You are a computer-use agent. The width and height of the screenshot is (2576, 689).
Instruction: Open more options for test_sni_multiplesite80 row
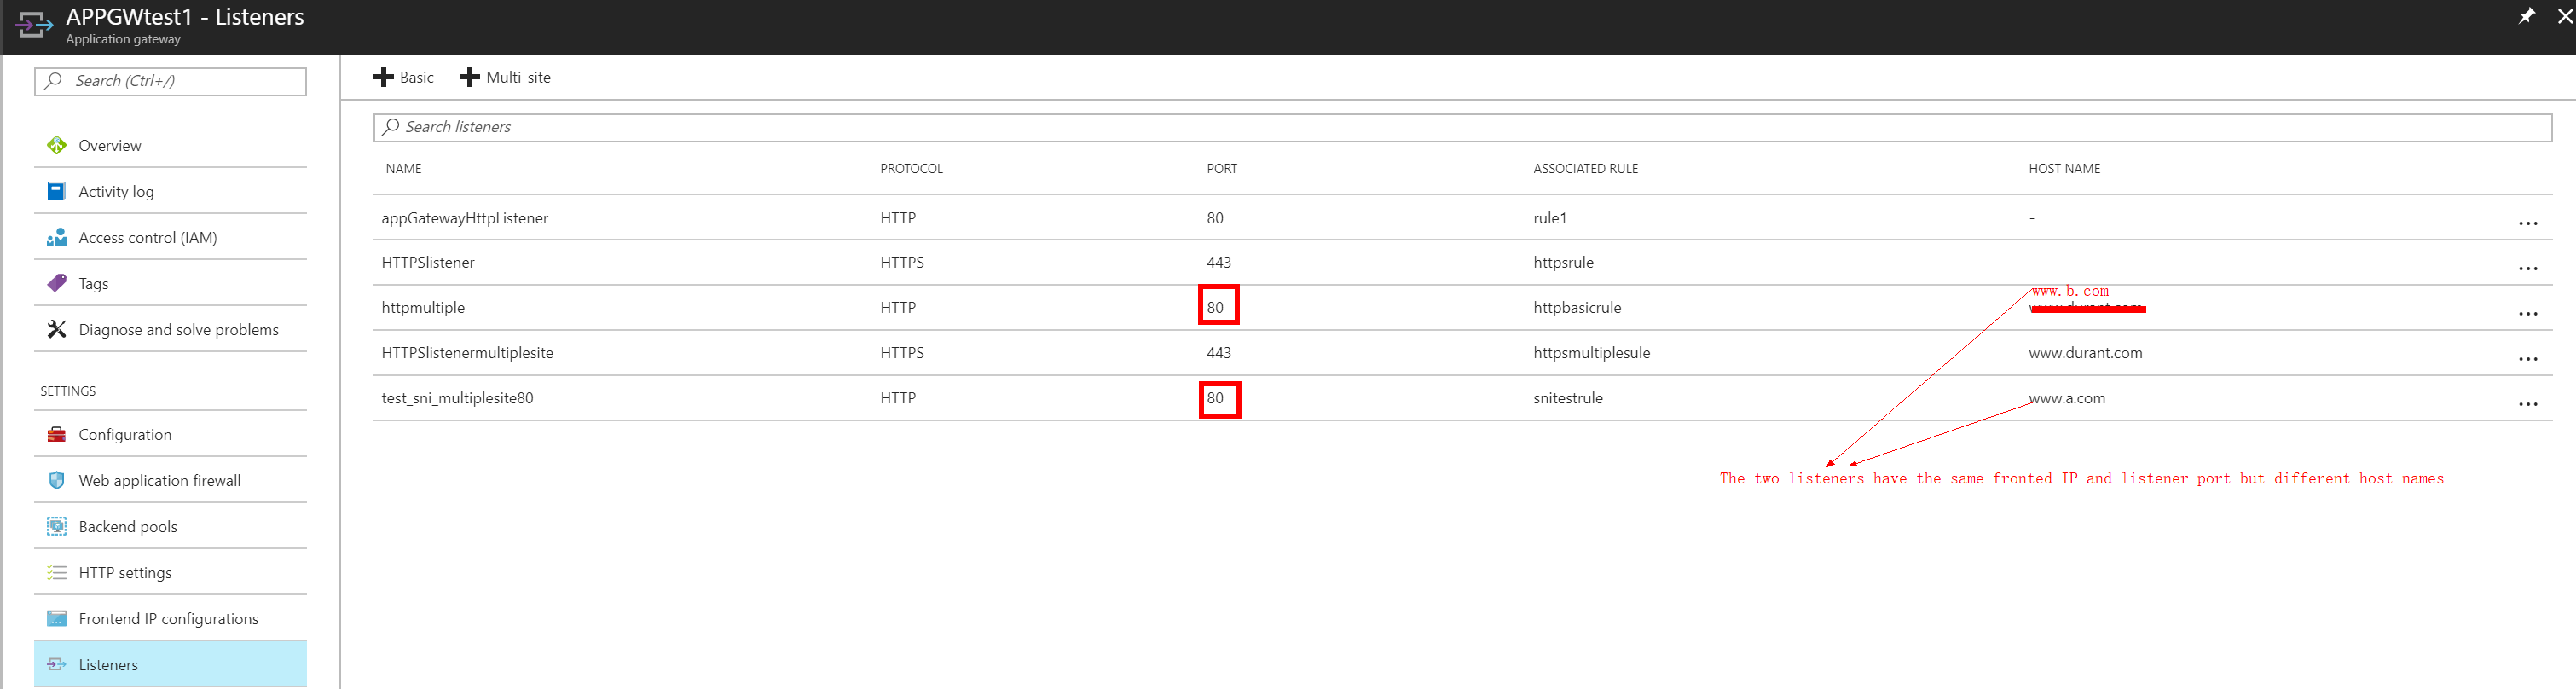(x=2527, y=403)
